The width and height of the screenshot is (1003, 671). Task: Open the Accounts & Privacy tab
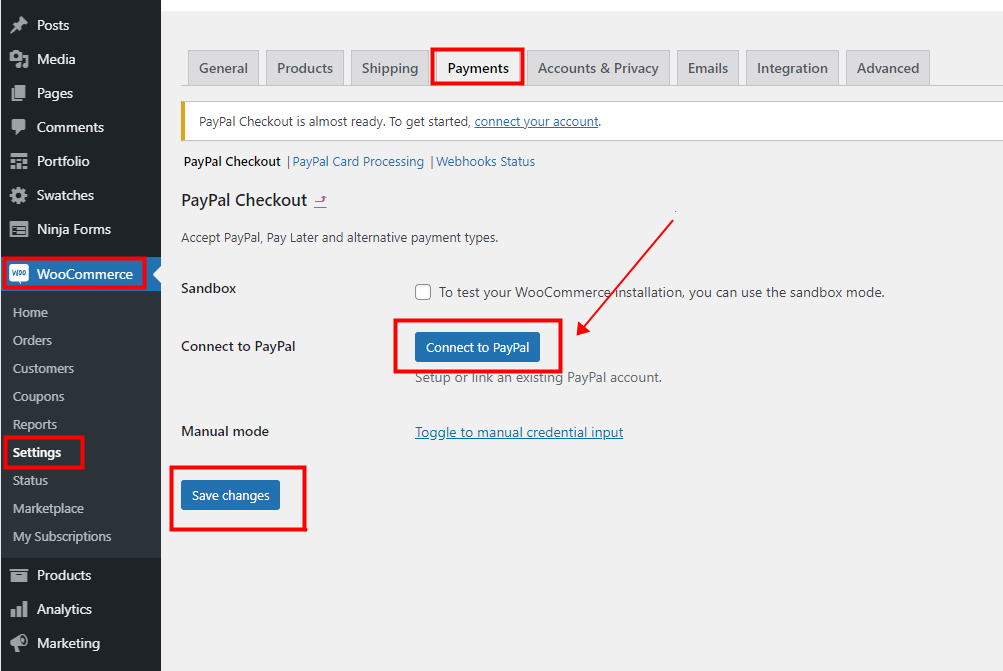(x=598, y=68)
